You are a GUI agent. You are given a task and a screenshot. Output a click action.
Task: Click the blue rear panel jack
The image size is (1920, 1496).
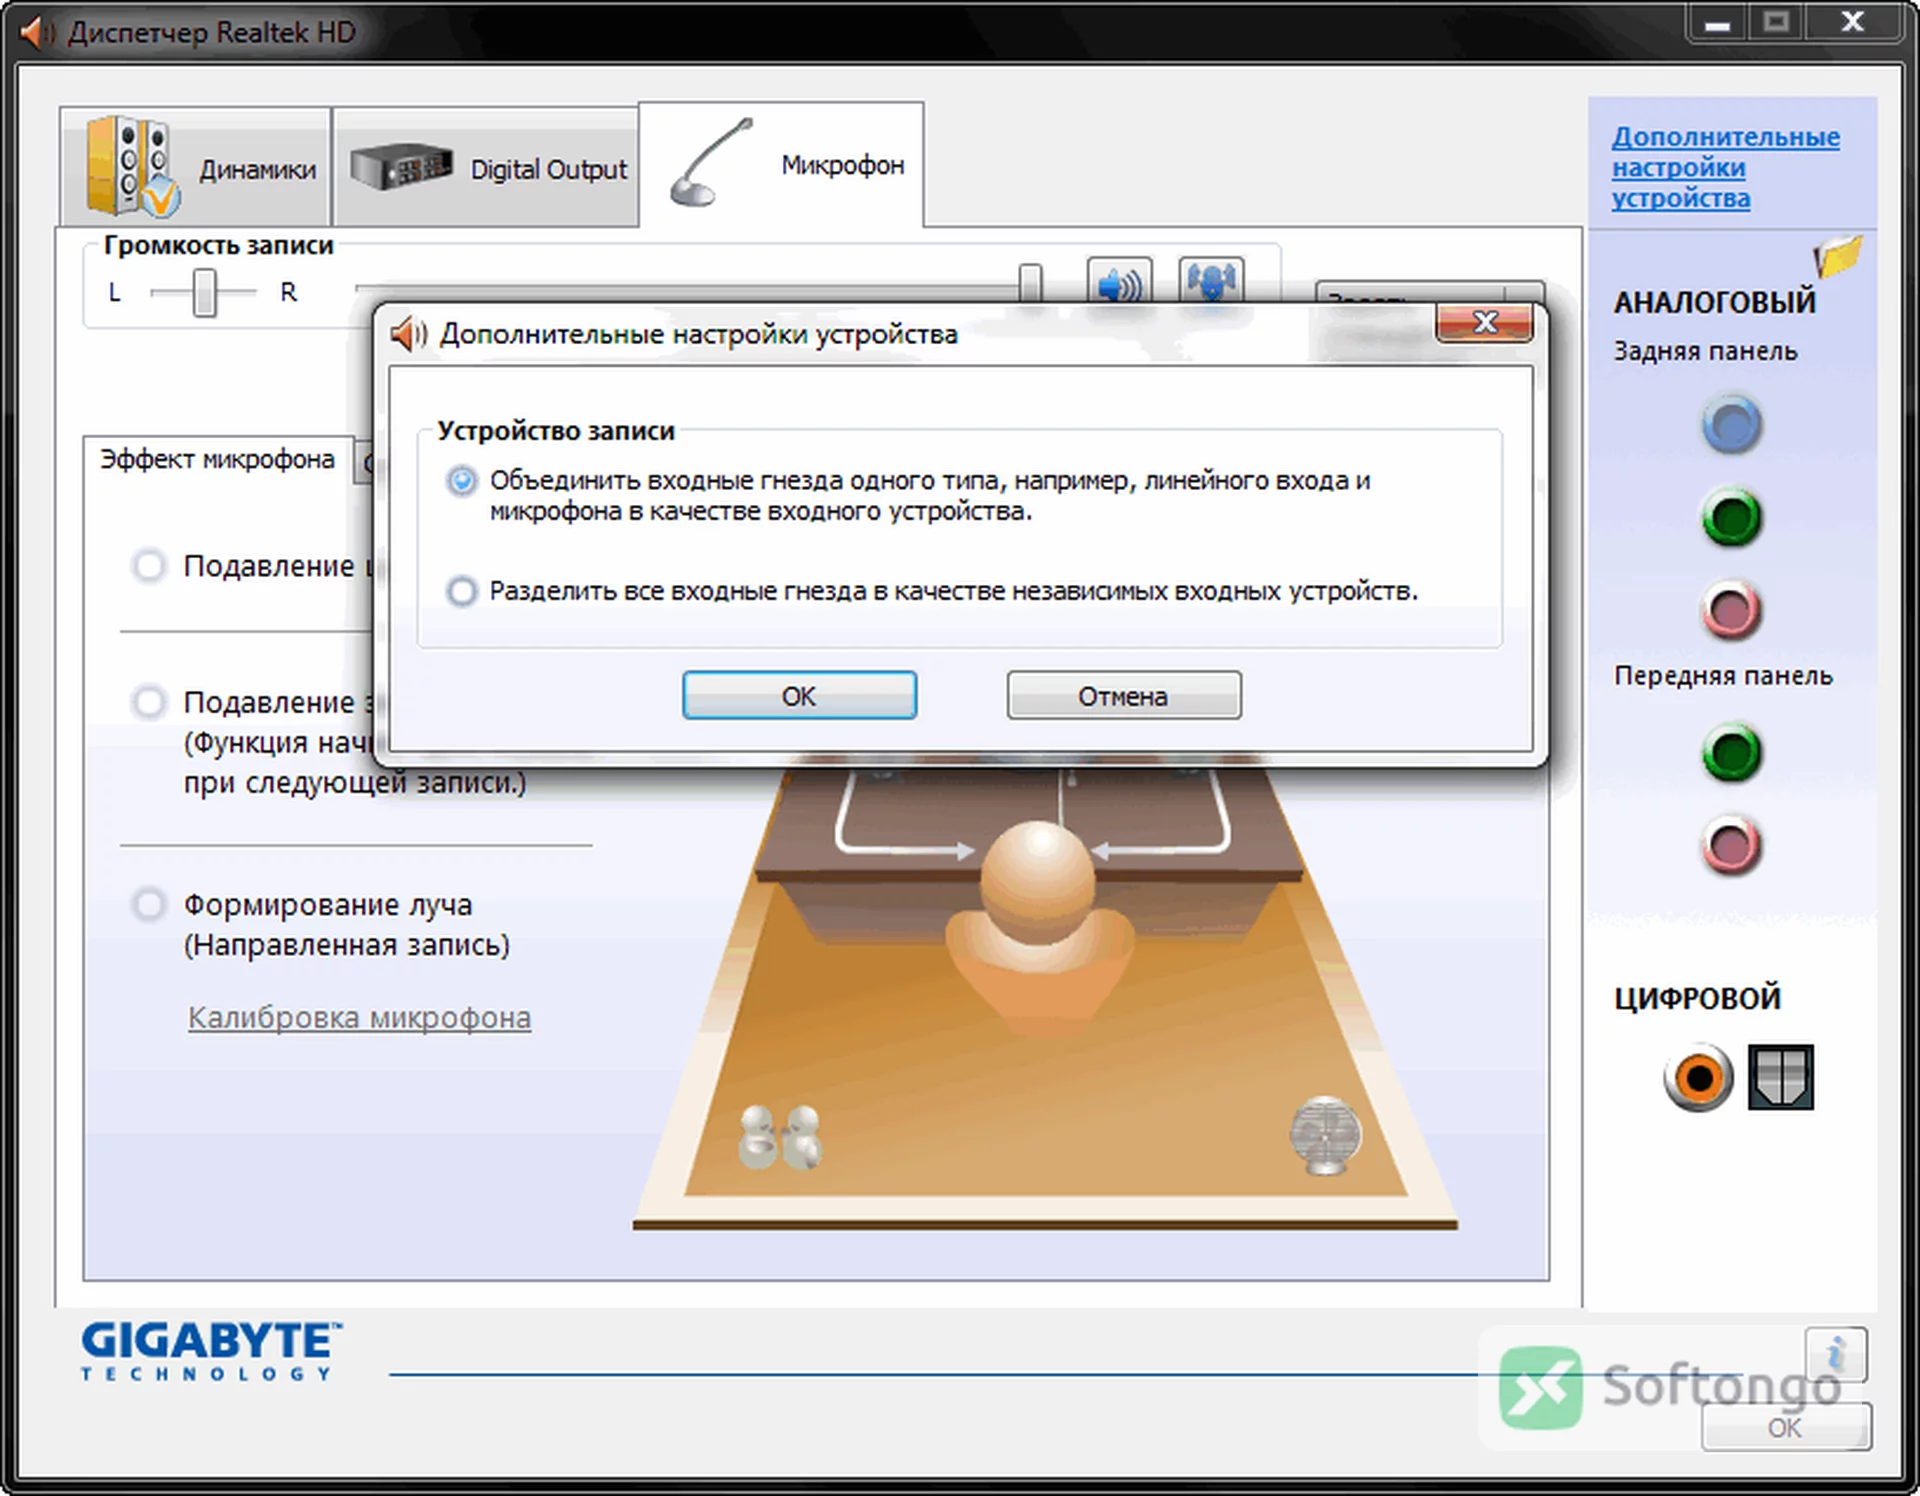(x=1732, y=425)
